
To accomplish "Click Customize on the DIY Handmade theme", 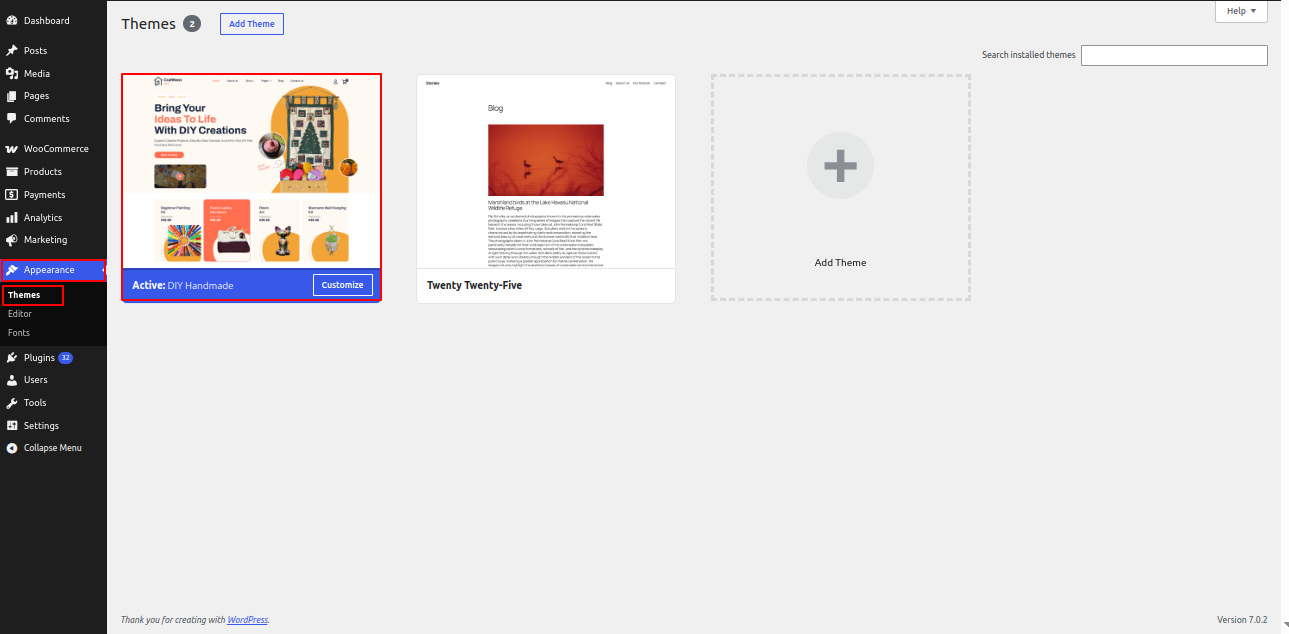I will 343,285.
